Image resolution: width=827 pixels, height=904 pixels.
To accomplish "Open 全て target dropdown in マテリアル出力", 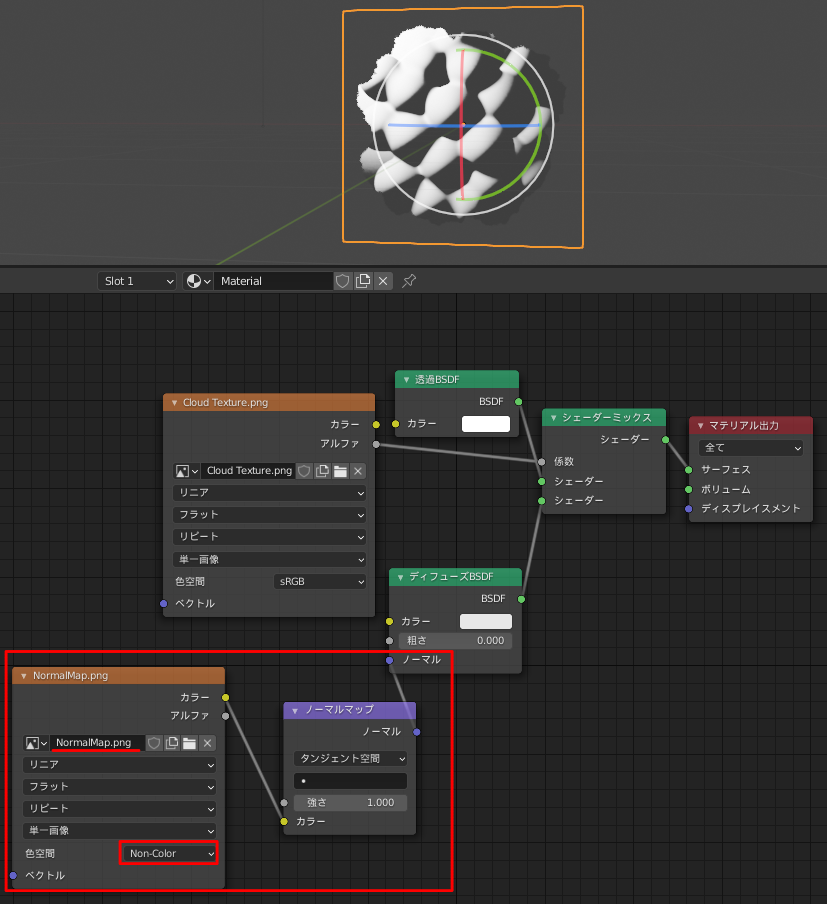I will pos(751,448).
